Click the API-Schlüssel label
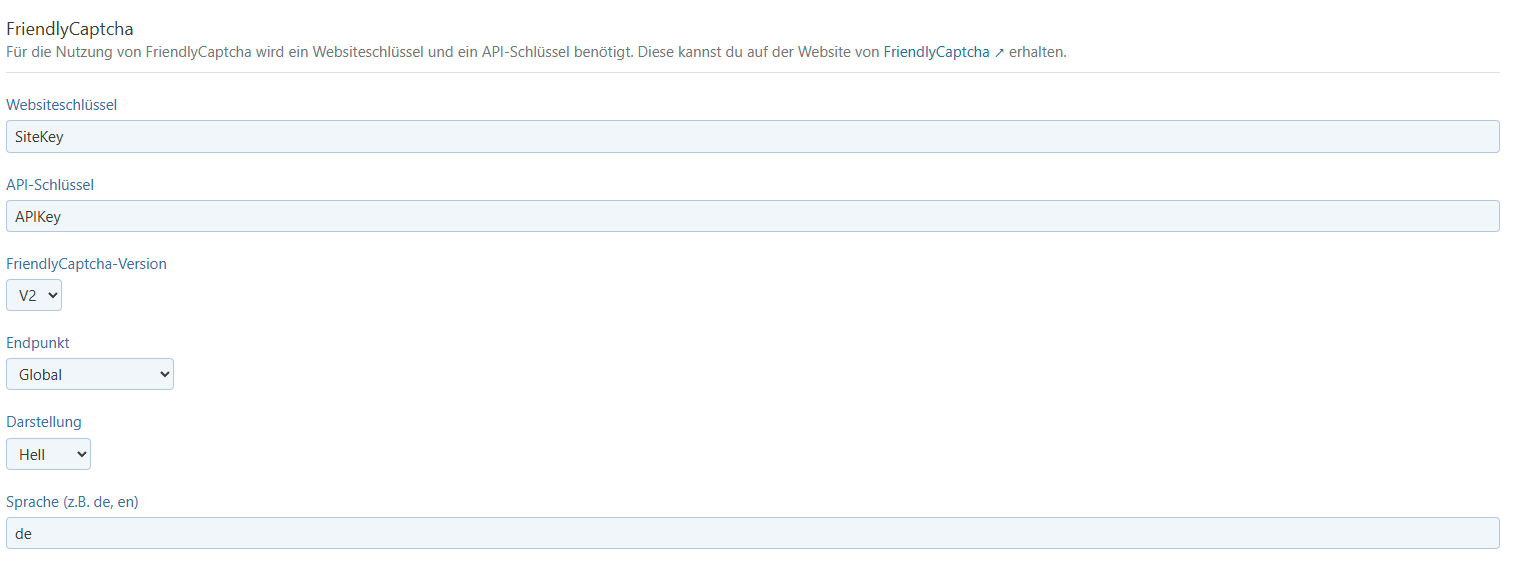1514x566 pixels. pyautogui.click(x=50, y=185)
